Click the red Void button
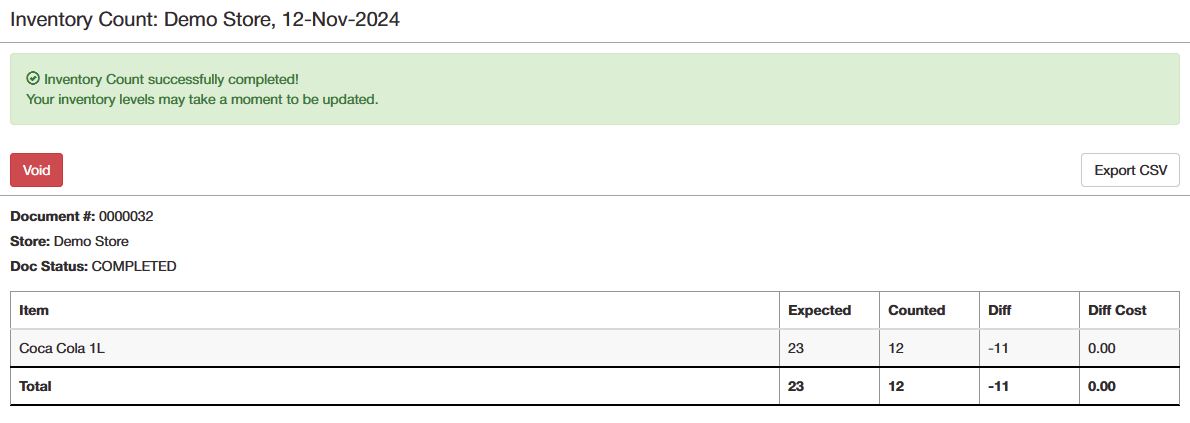This screenshot has height=423, width=1190. coord(36,170)
